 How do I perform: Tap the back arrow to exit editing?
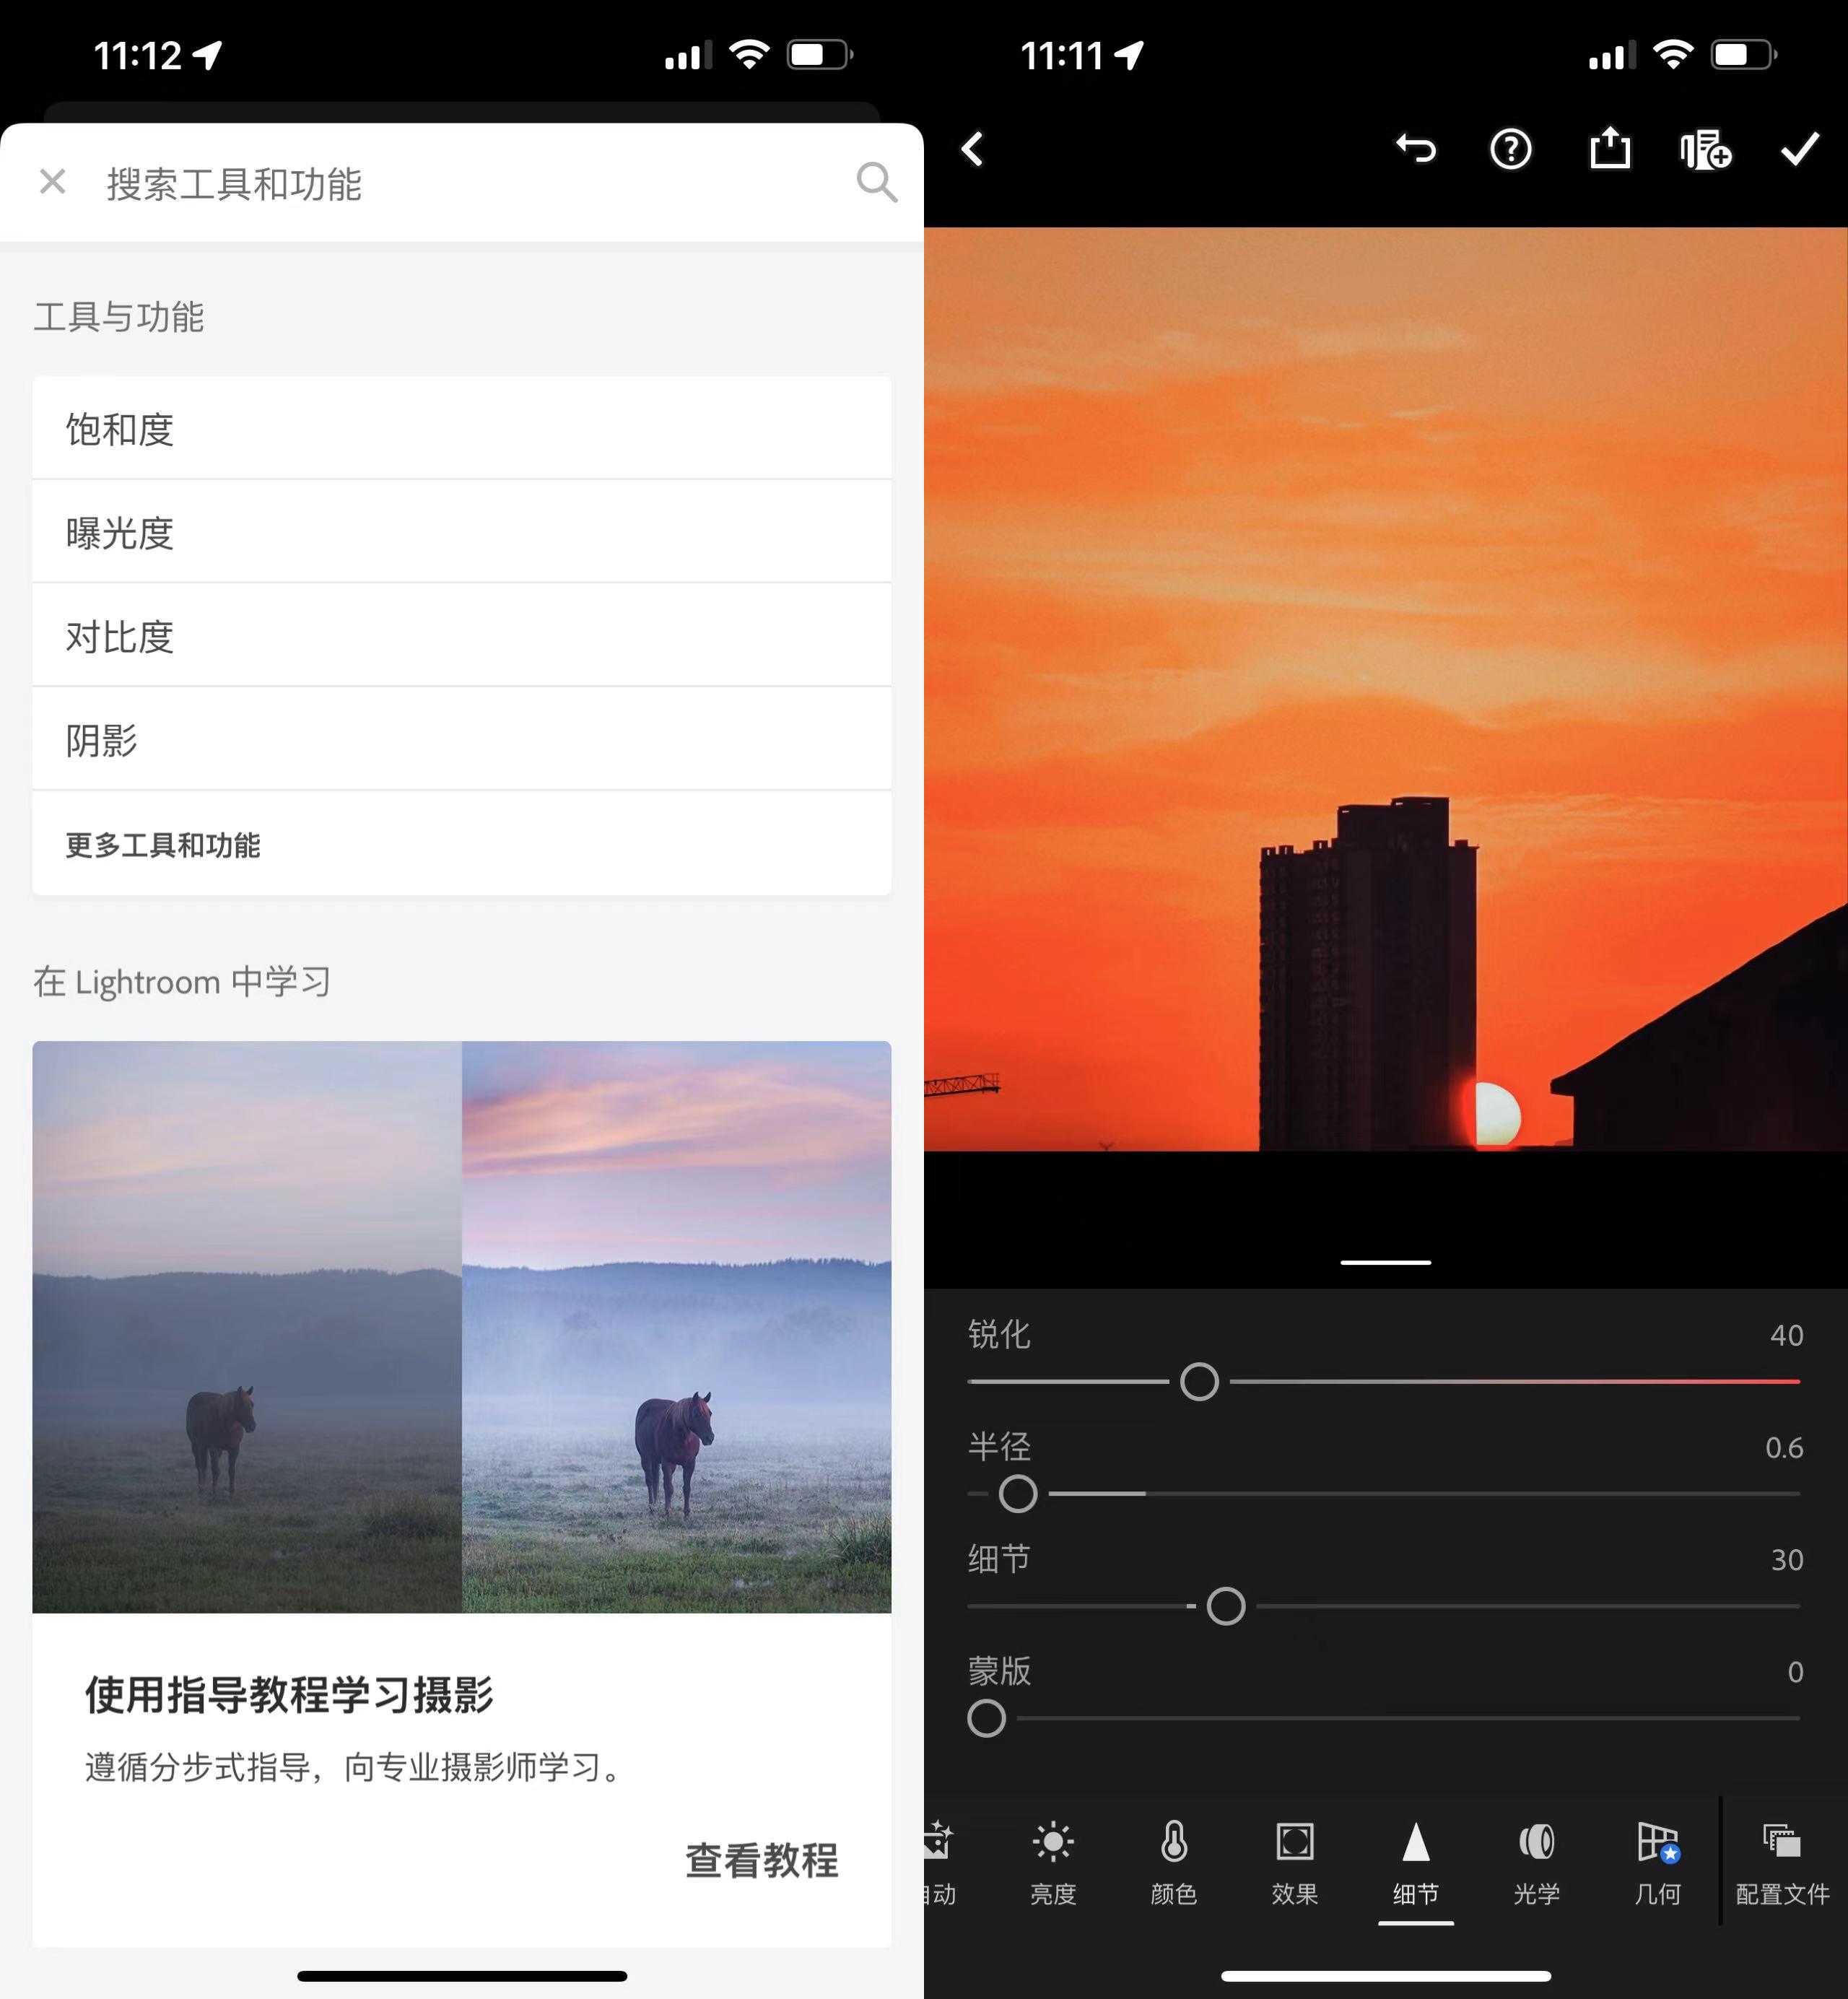971,149
